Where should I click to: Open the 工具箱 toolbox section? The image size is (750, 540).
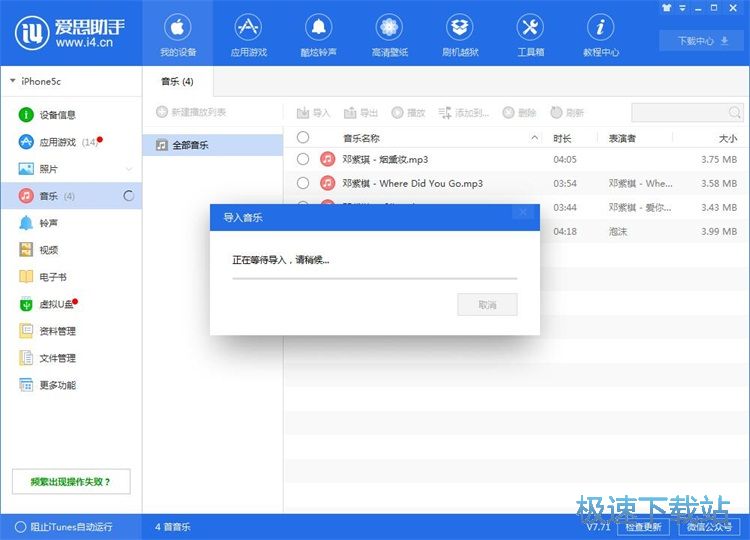click(x=530, y=34)
